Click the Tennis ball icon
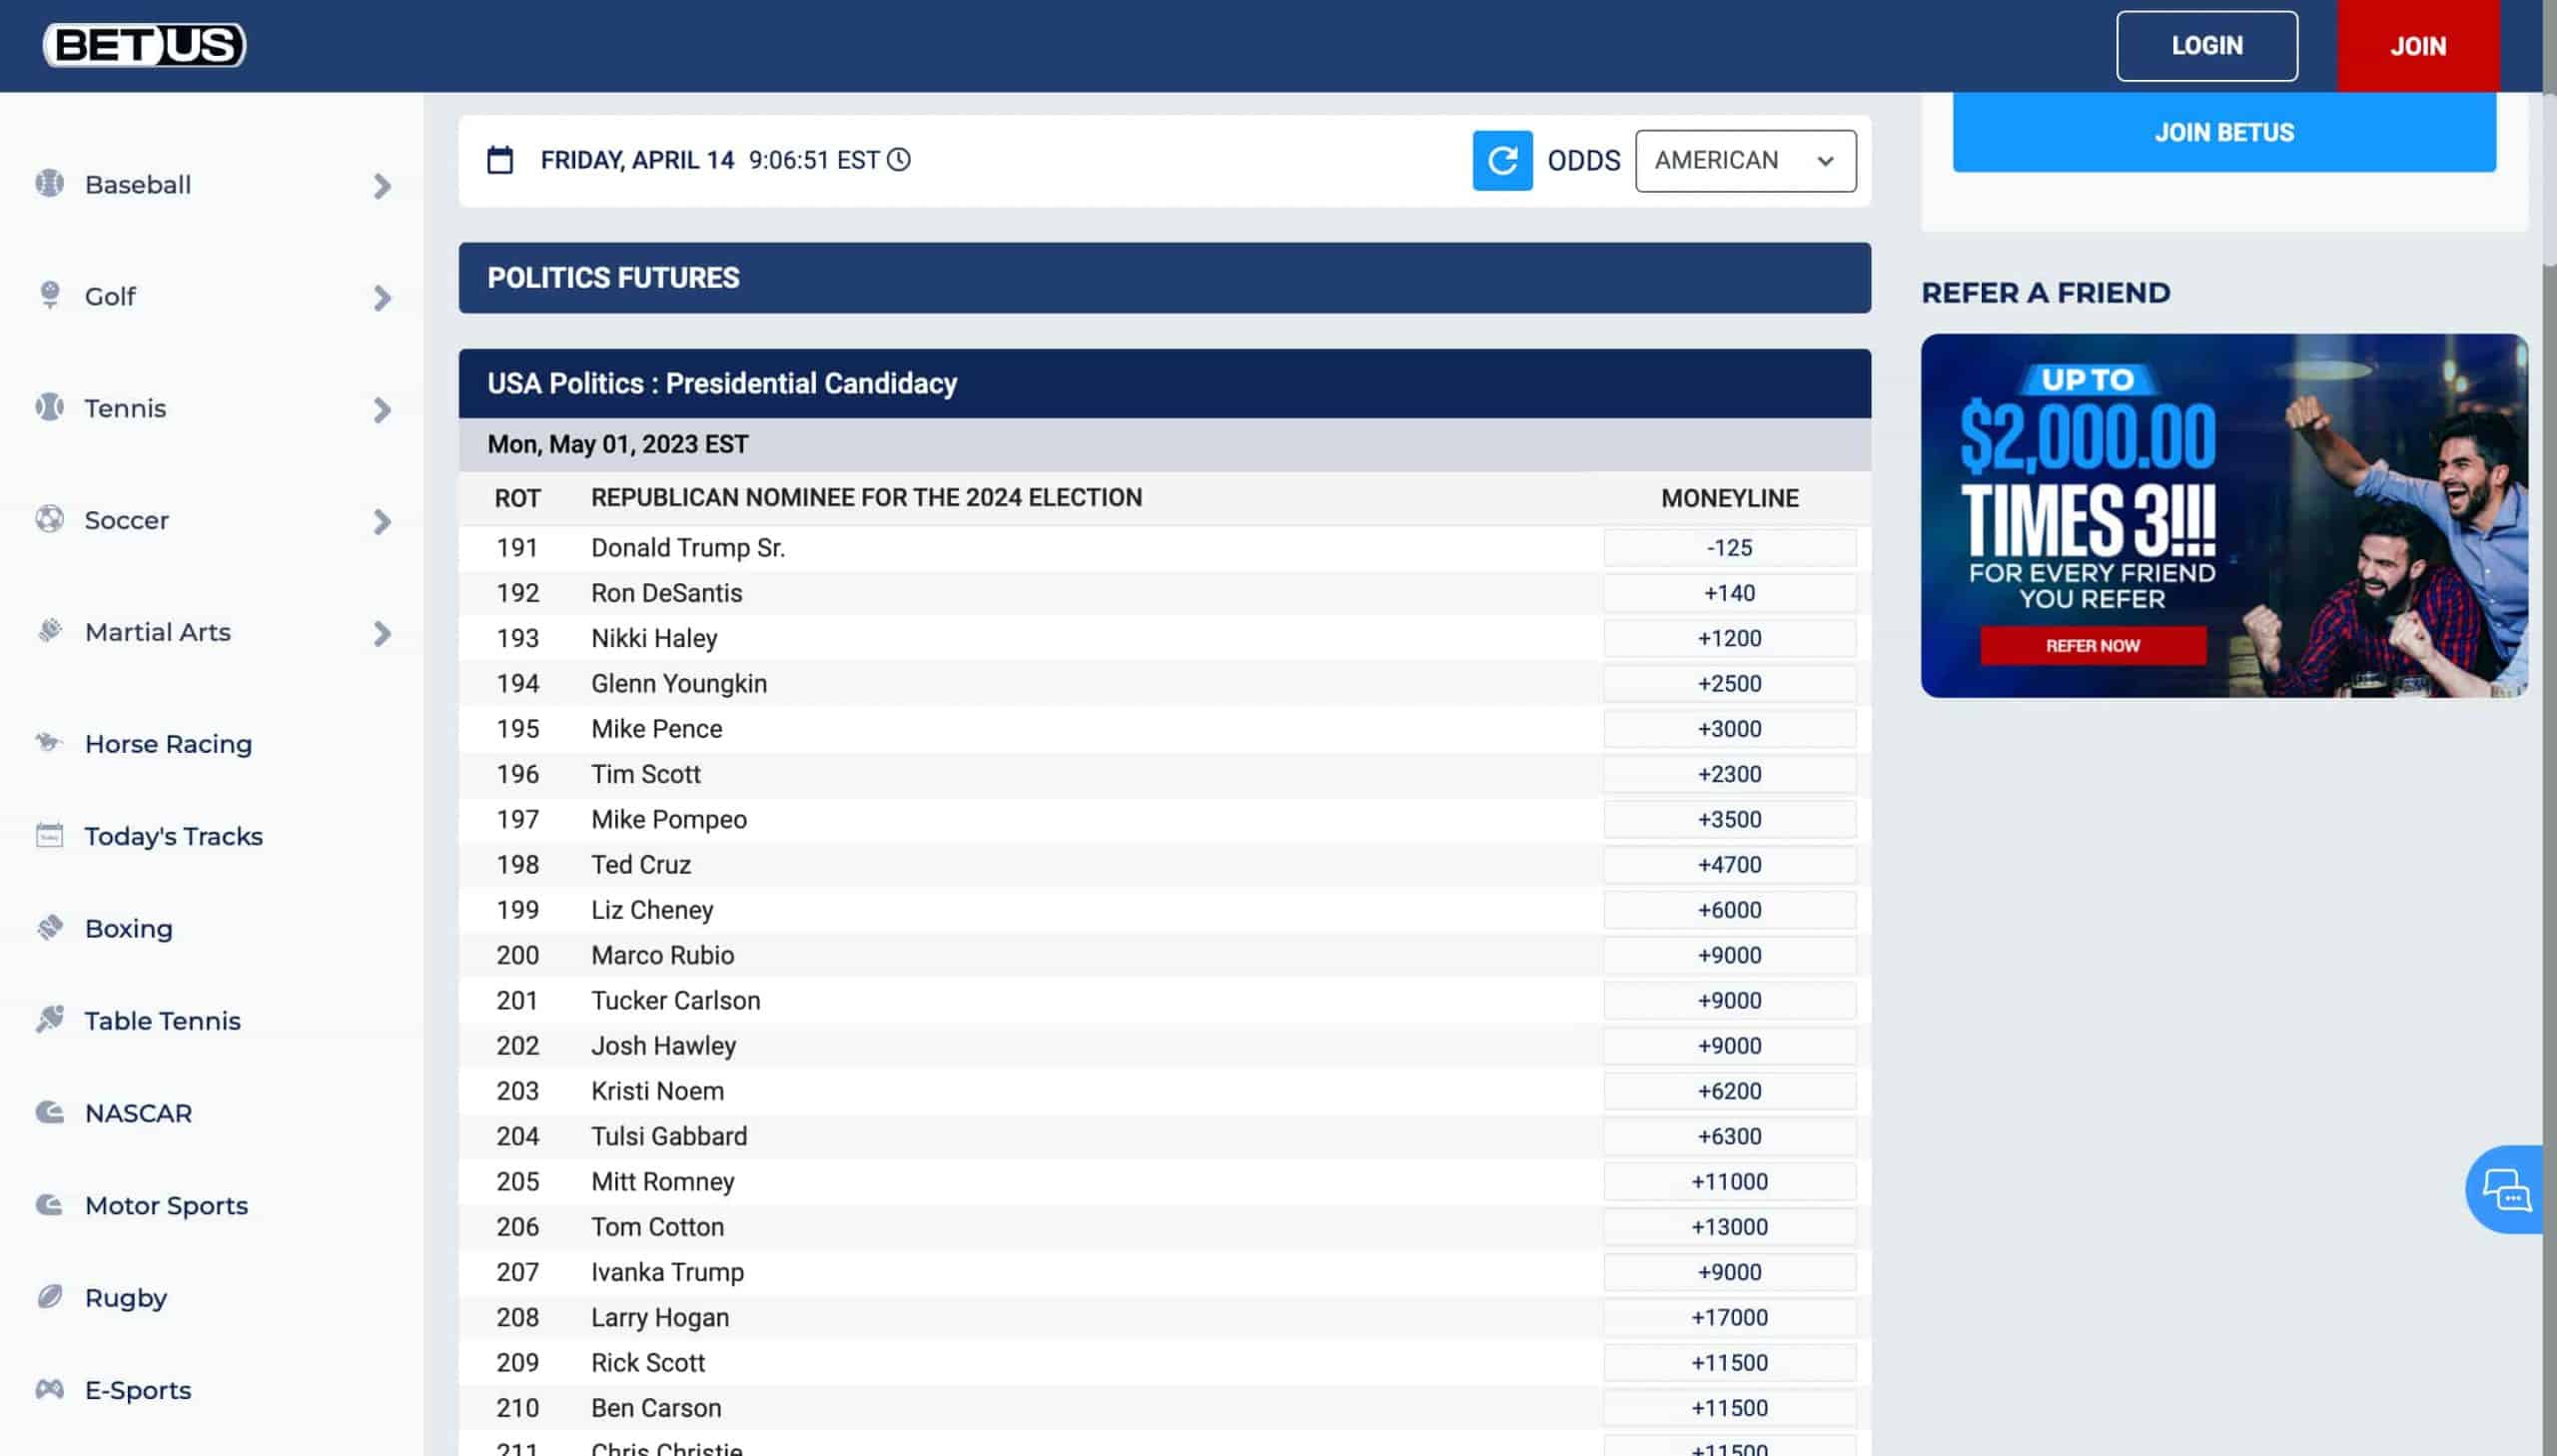2557x1456 pixels. coord(49,407)
